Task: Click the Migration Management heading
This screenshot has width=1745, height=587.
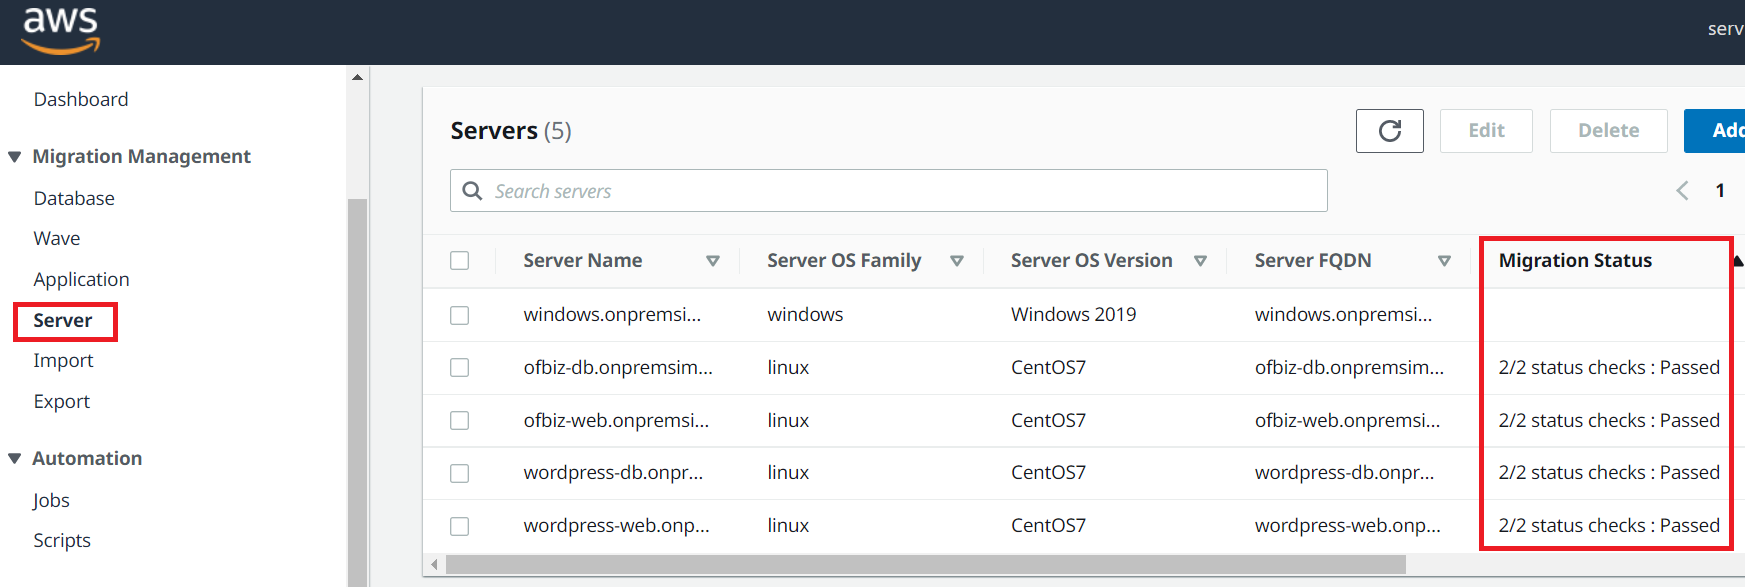Action: point(142,157)
